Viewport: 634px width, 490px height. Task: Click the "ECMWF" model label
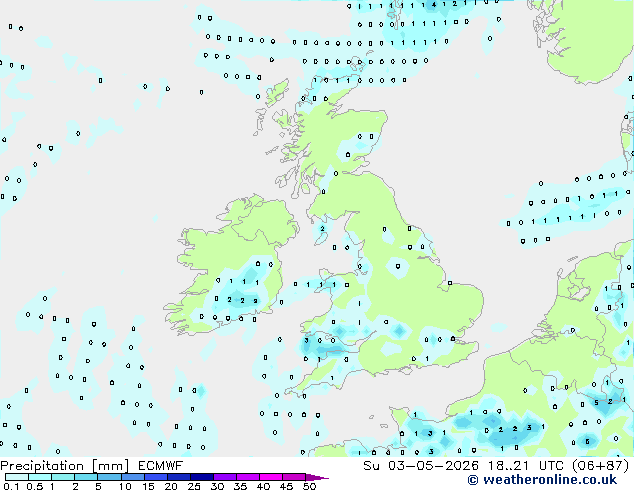[x=161, y=466]
